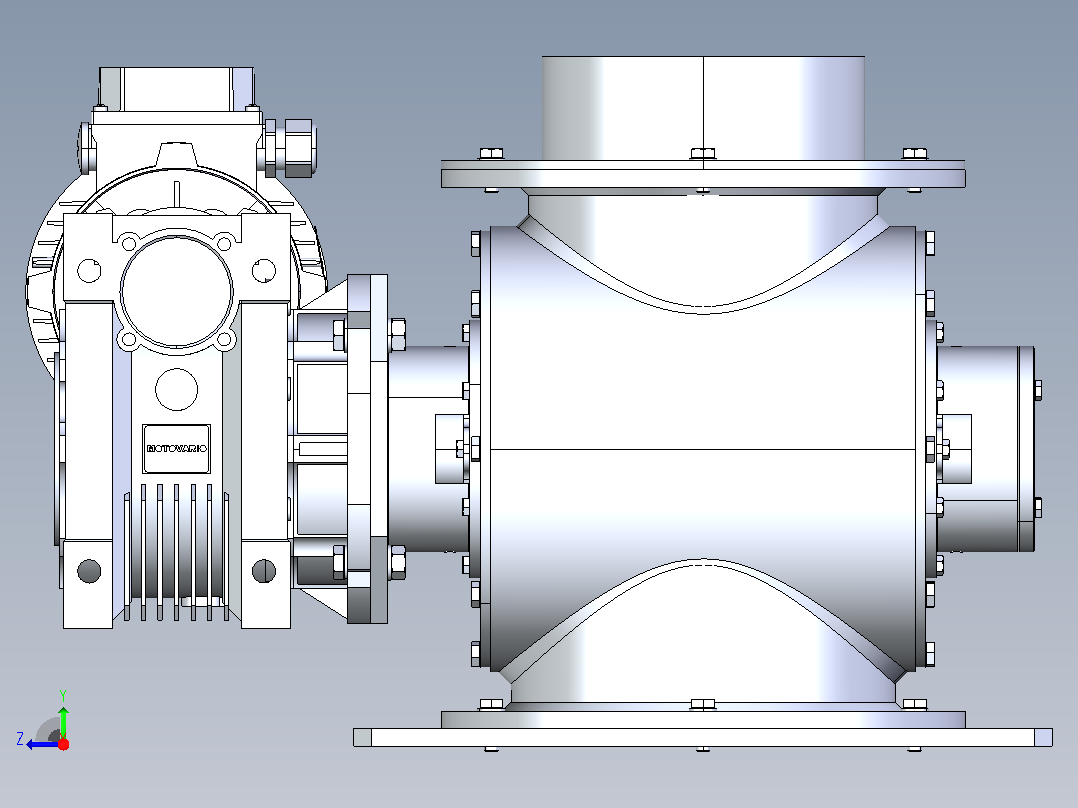
Task: Select the MOTOVARIO nameplate on the gearbox
Action: 176,448
